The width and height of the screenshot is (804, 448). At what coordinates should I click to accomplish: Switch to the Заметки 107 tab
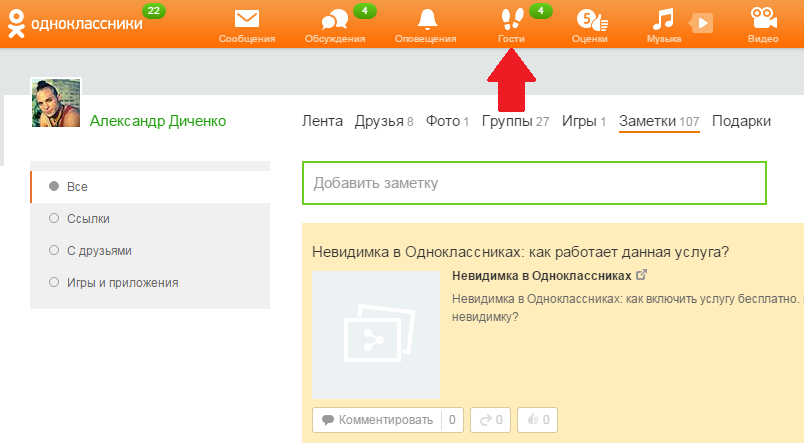pyautogui.click(x=659, y=121)
